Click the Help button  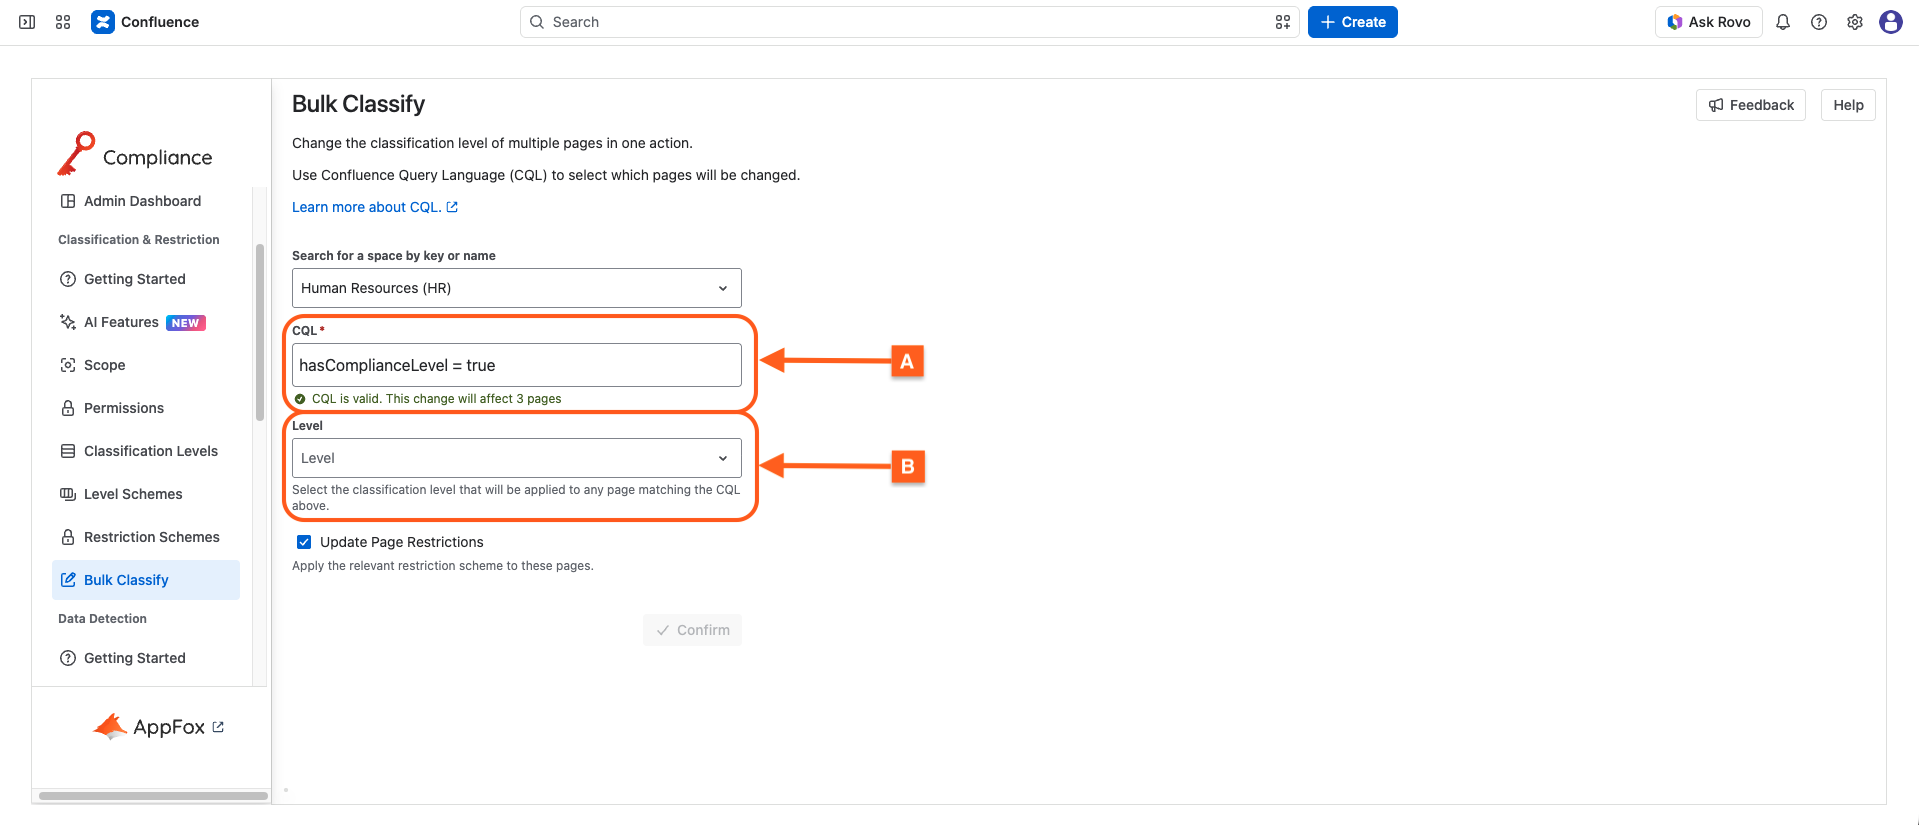(x=1848, y=105)
